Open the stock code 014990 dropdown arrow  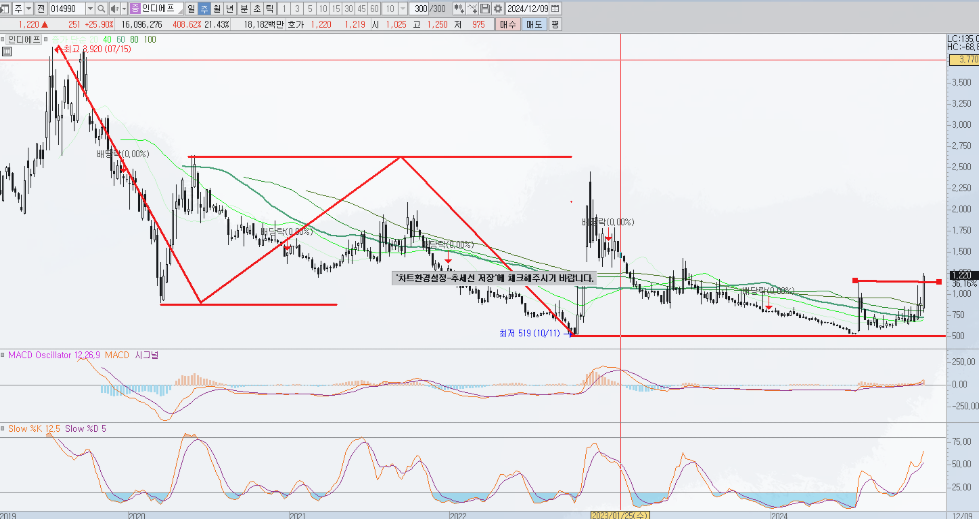pyautogui.click(x=90, y=9)
